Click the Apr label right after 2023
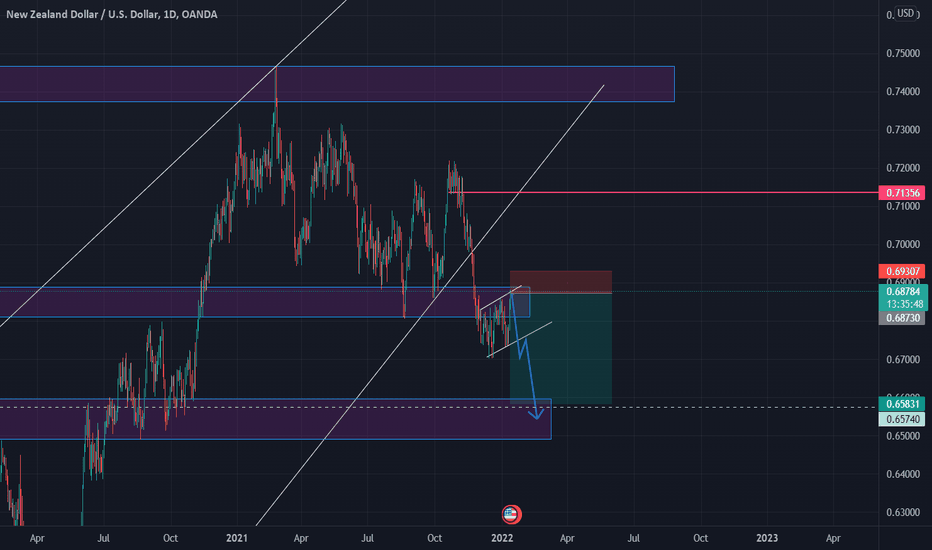The width and height of the screenshot is (932, 550). coord(833,538)
